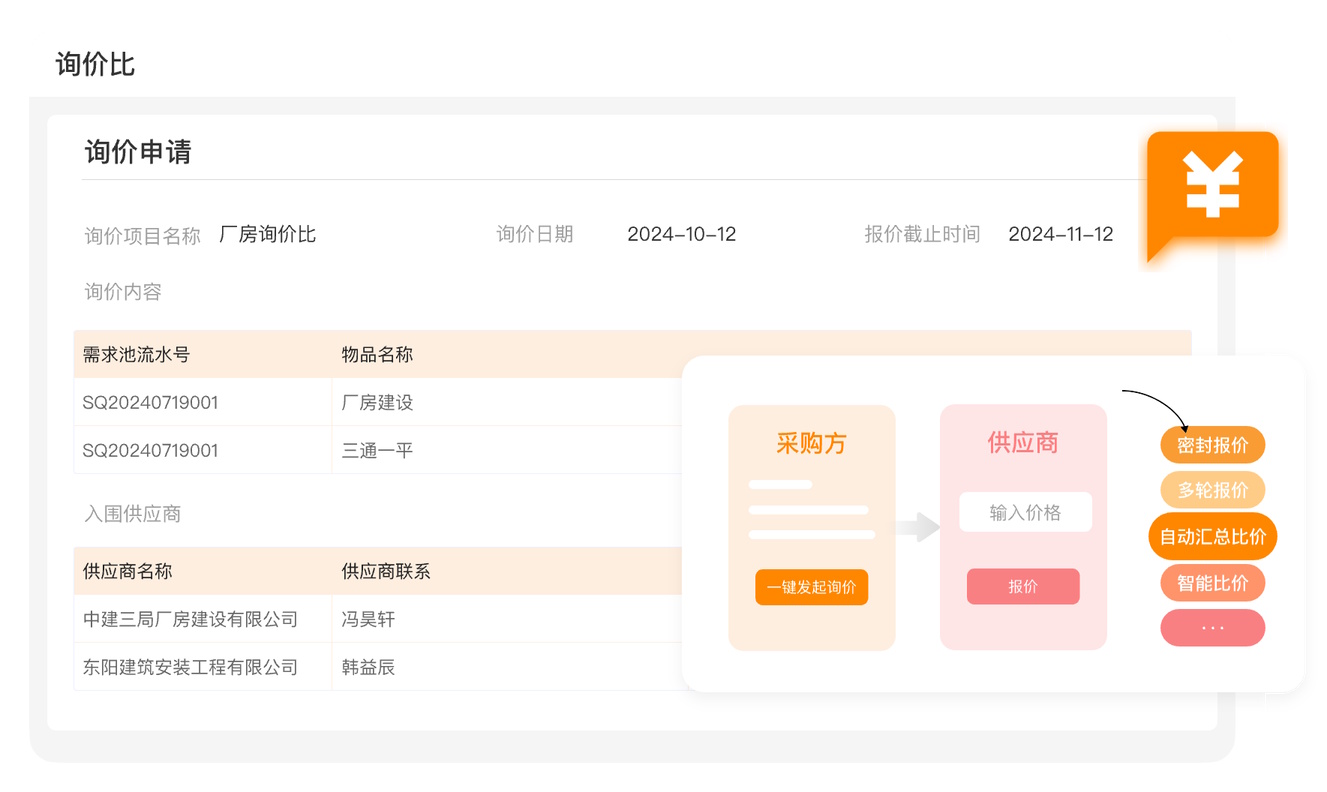The width and height of the screenshot is (1327, 792).
Task: Select the 多轮报价 tag
Action: (x=1212, y=491)
